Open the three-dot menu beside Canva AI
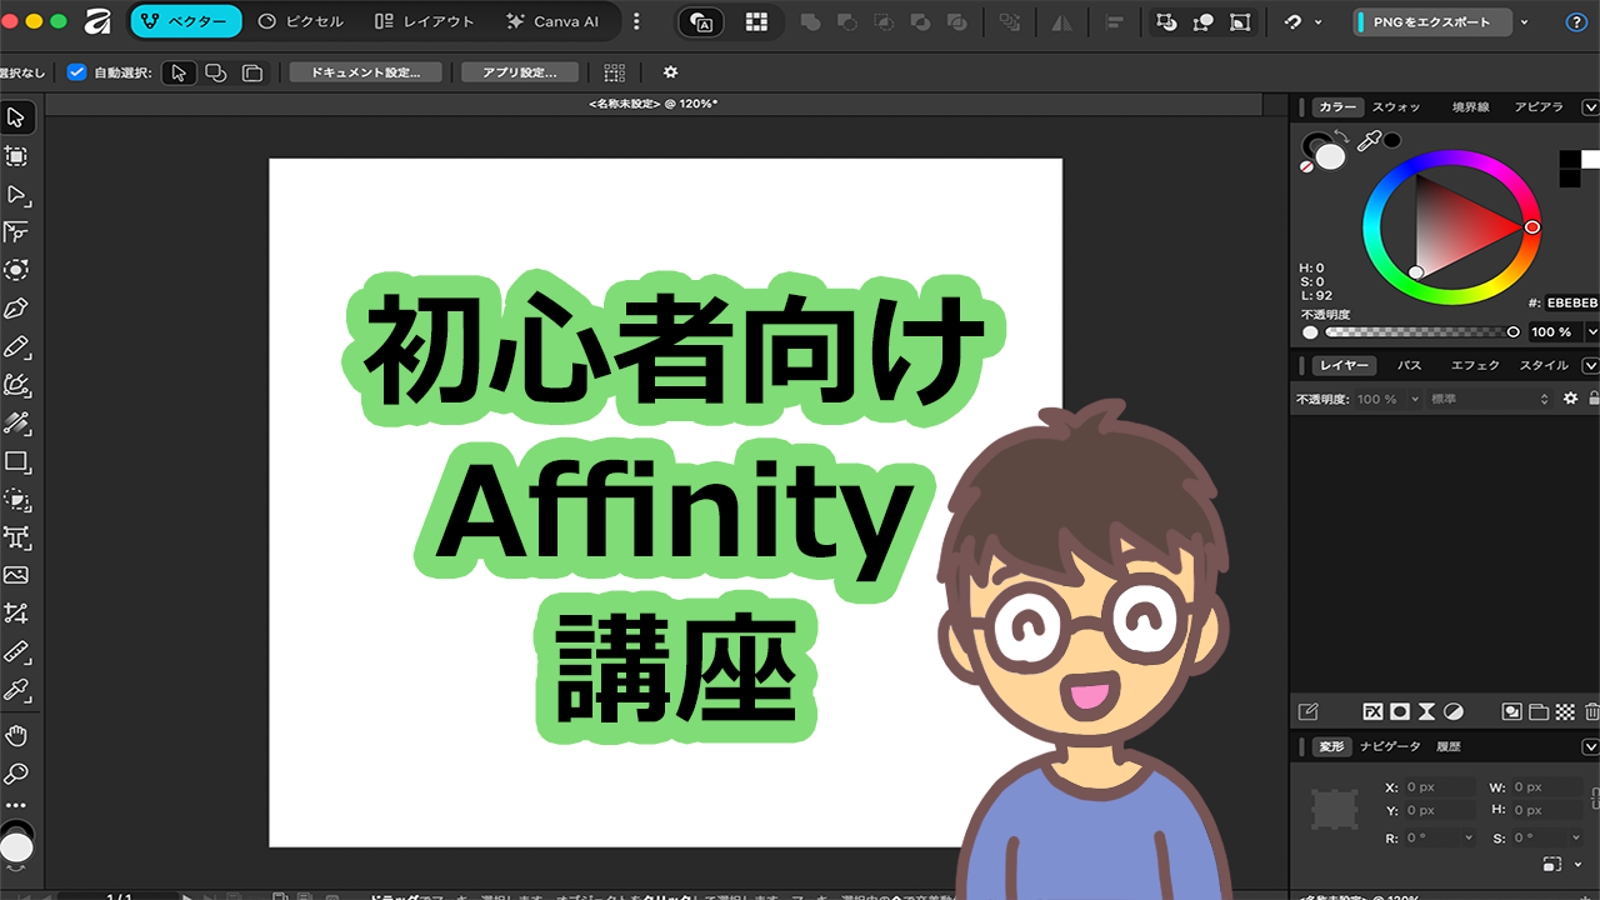 coord(637,21)
